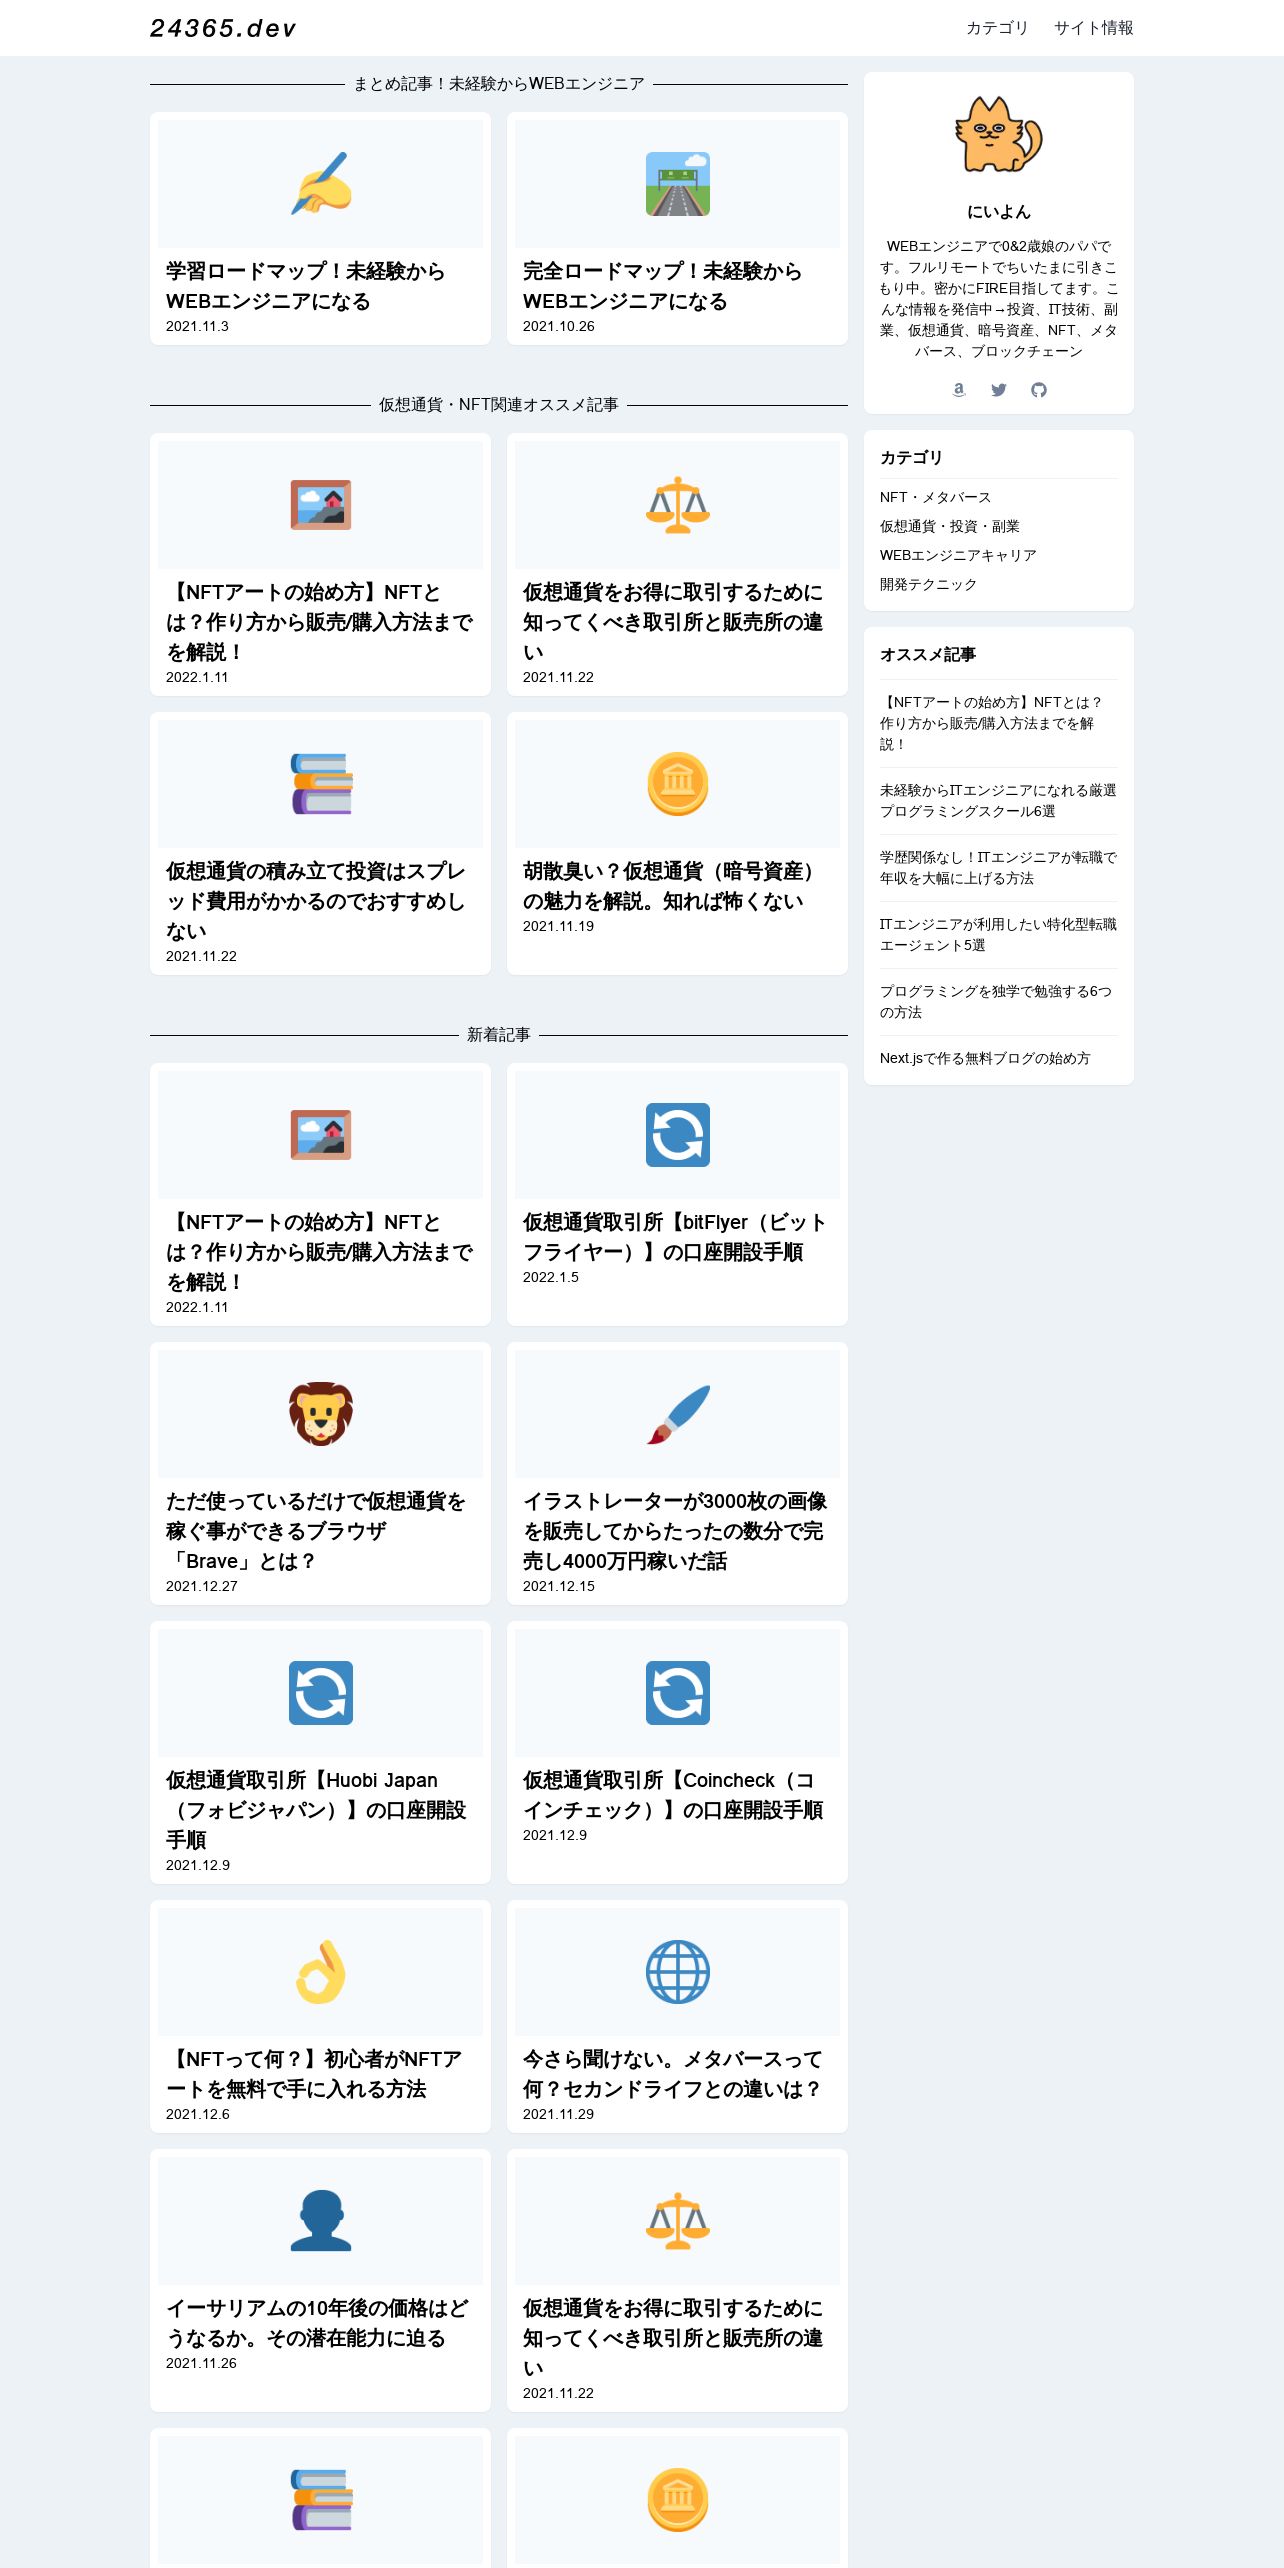Click motorway icon on 完全ロードマップ card
1284x2568 pixels.
click(678, 184)
